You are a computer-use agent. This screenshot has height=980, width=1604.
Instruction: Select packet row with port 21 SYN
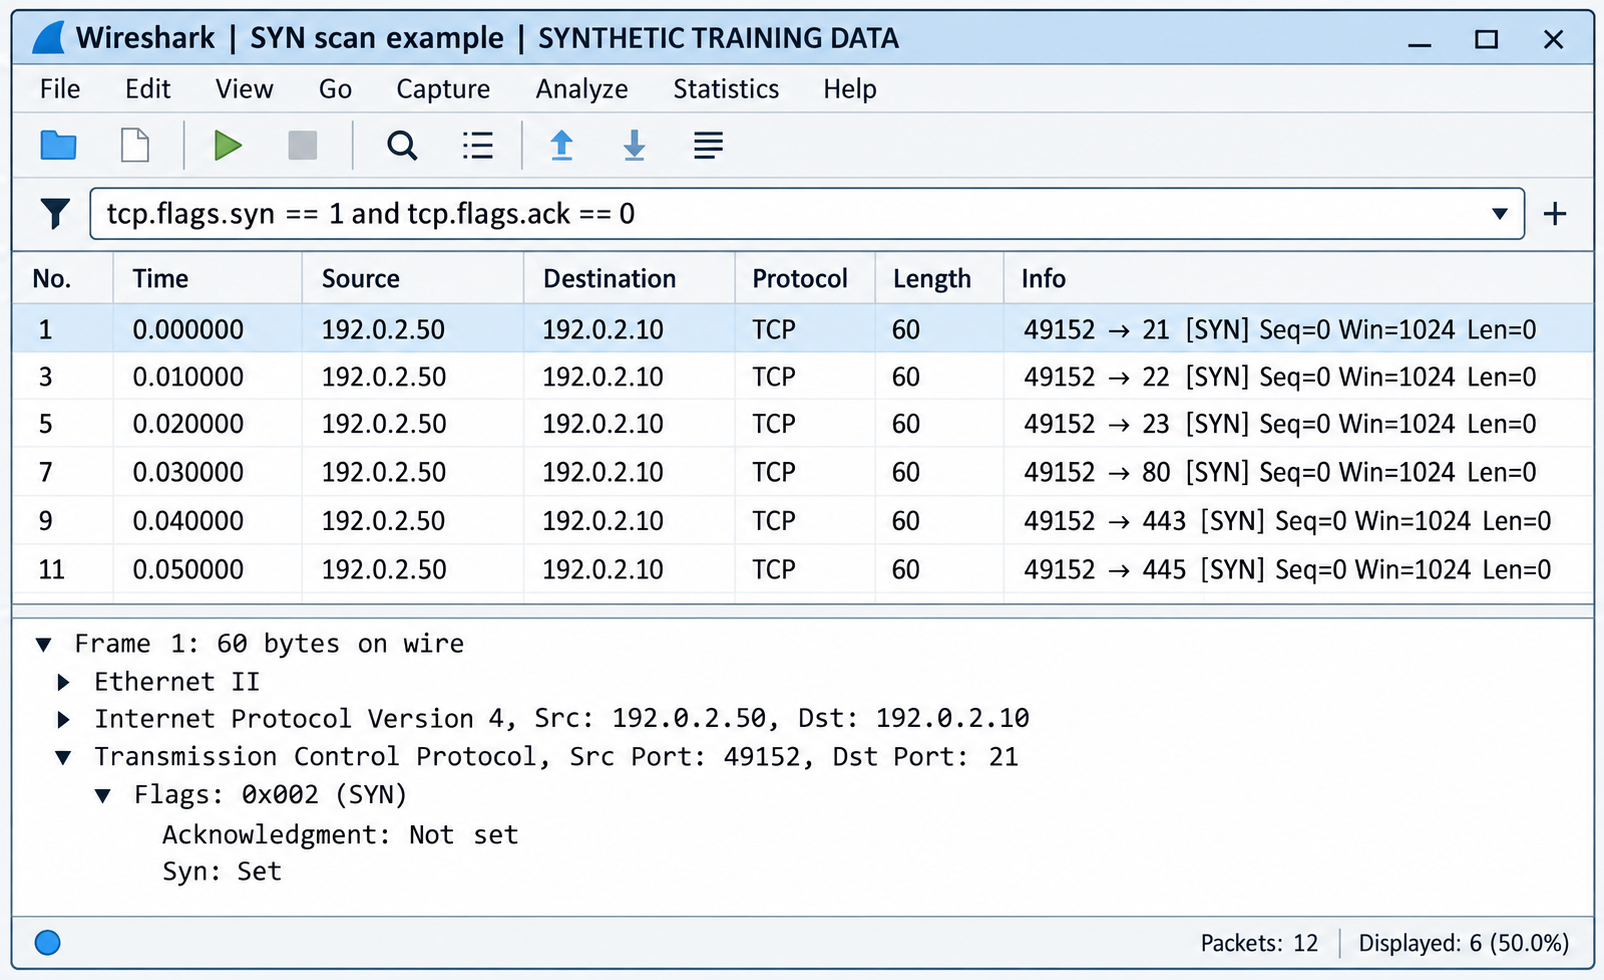[803, 329]
